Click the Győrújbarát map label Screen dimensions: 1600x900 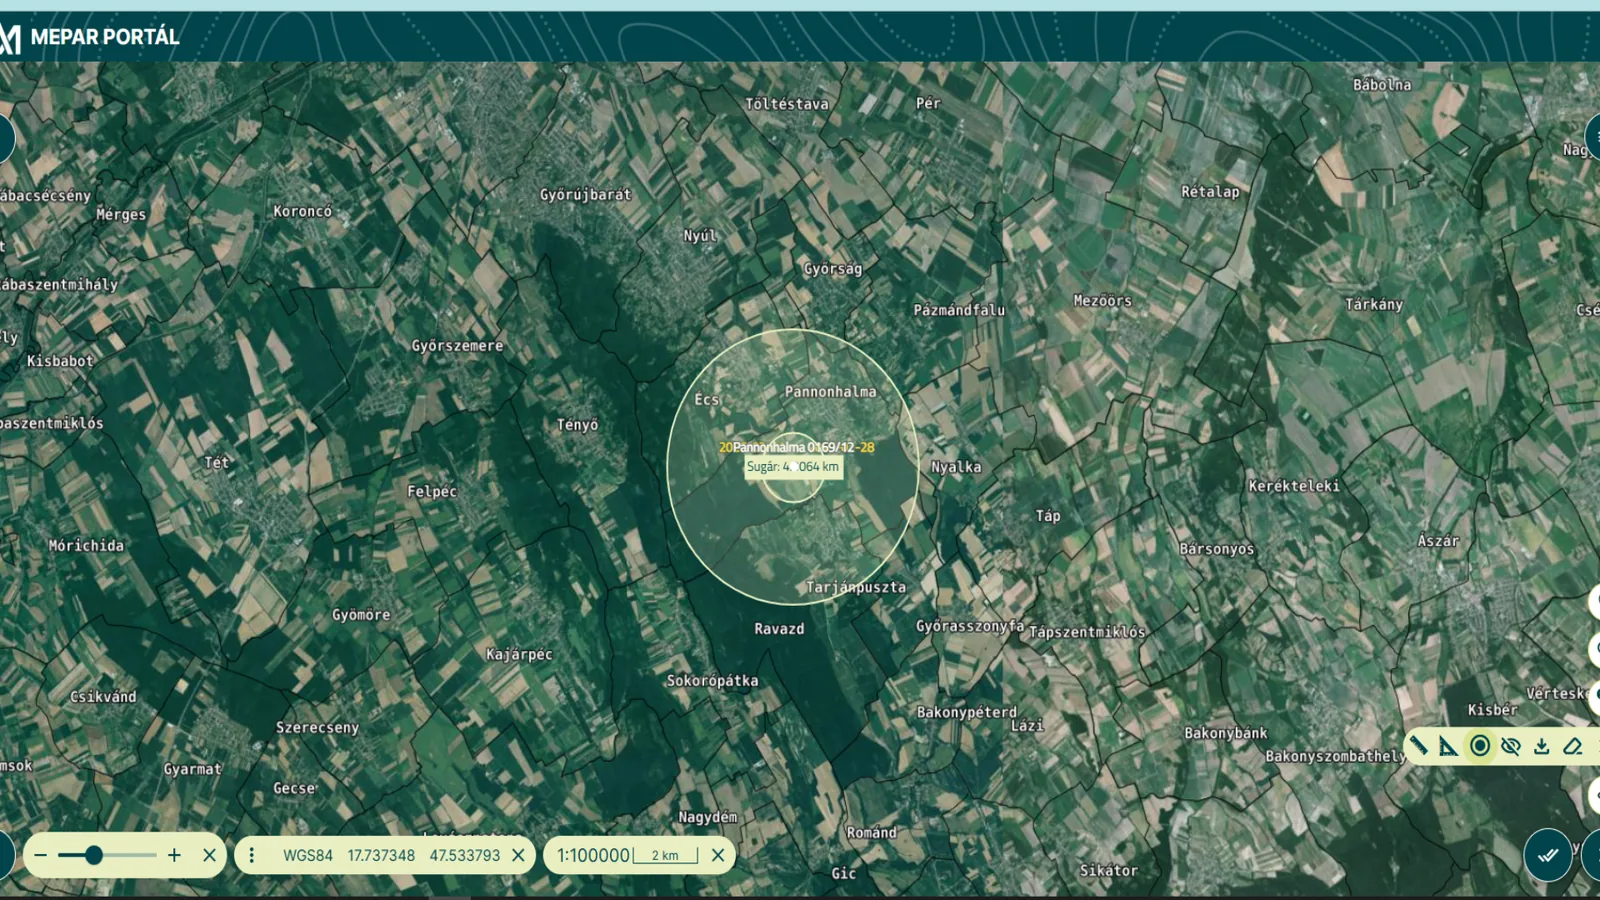[x=586, y=195]
